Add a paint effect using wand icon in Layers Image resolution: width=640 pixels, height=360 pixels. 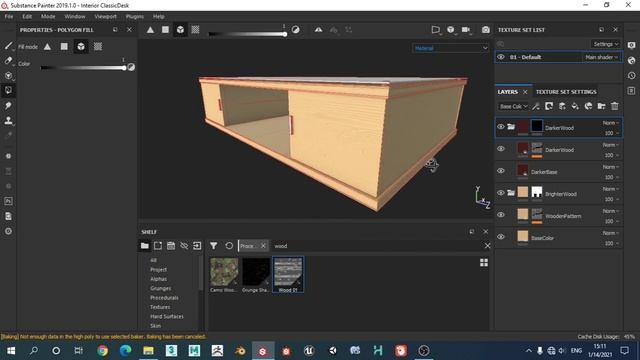[x=536, y=106]
